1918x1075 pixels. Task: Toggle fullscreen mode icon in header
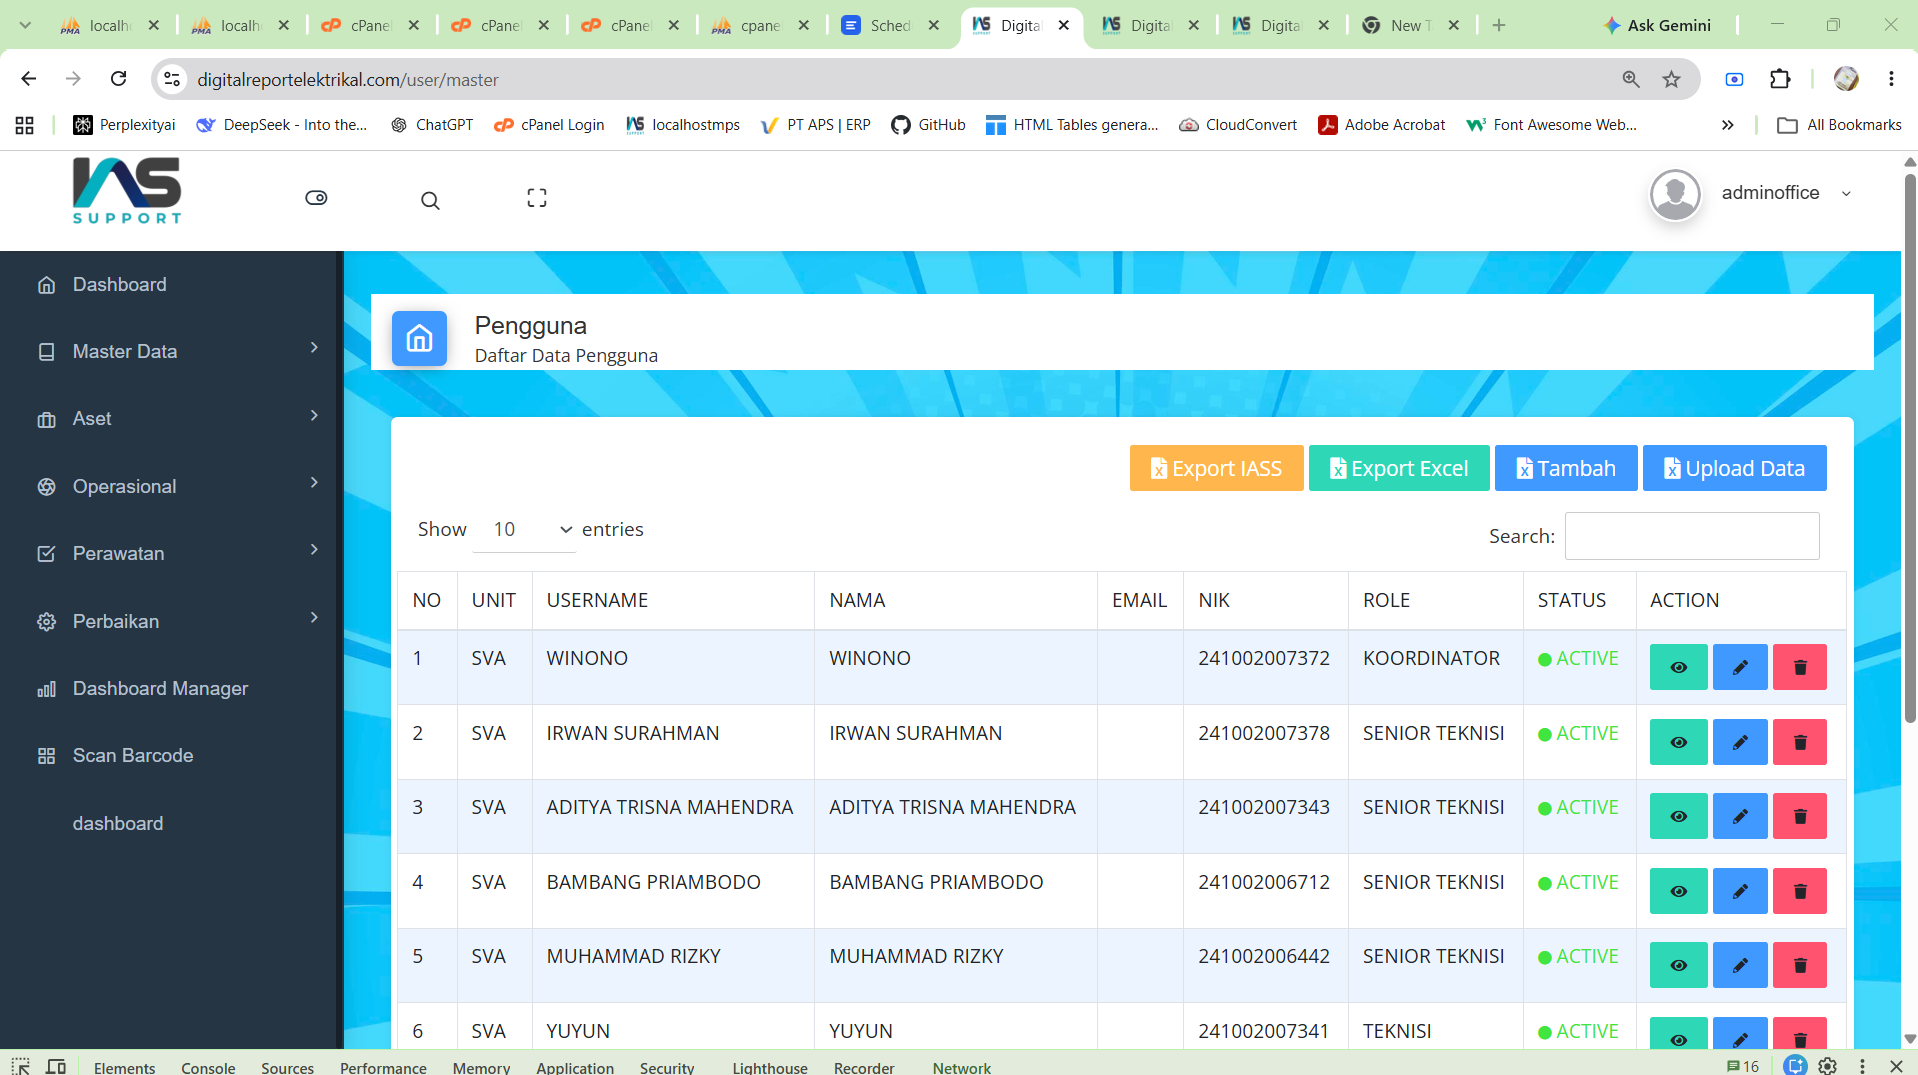tap(537, 198)
